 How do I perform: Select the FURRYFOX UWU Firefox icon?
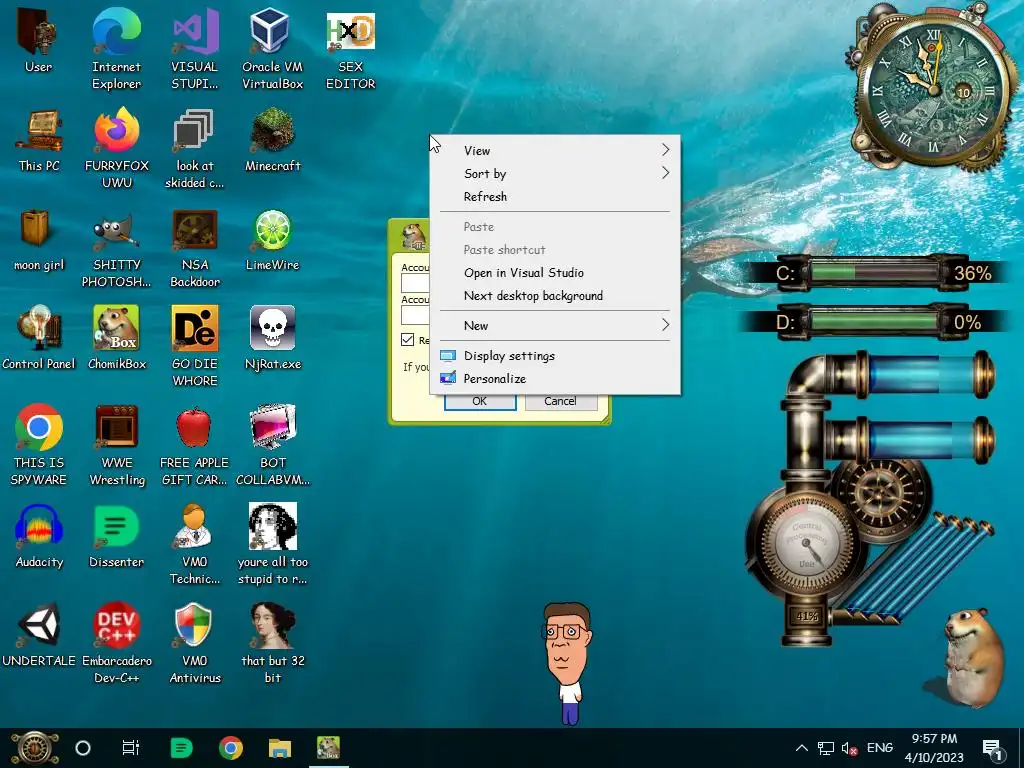click(116, 148)
